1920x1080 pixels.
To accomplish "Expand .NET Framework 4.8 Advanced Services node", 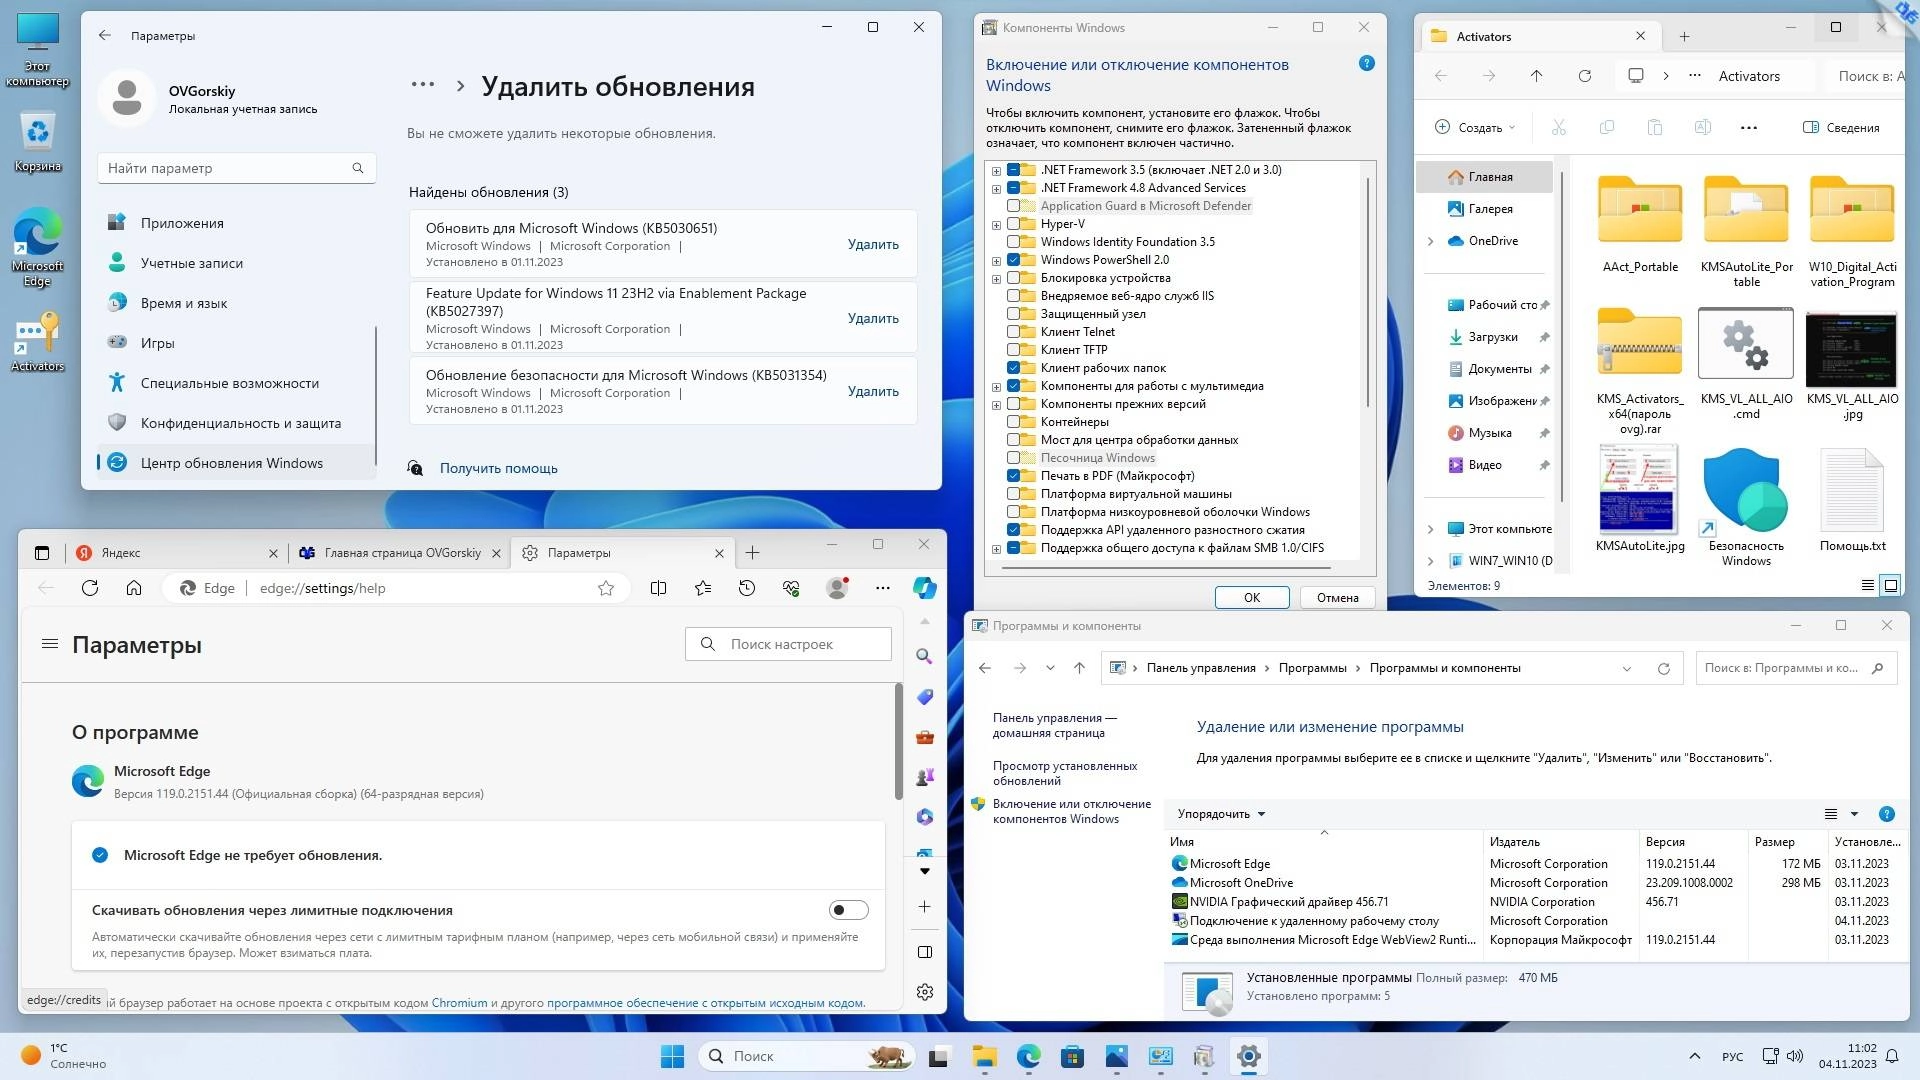I will click(x=996, y=189).
